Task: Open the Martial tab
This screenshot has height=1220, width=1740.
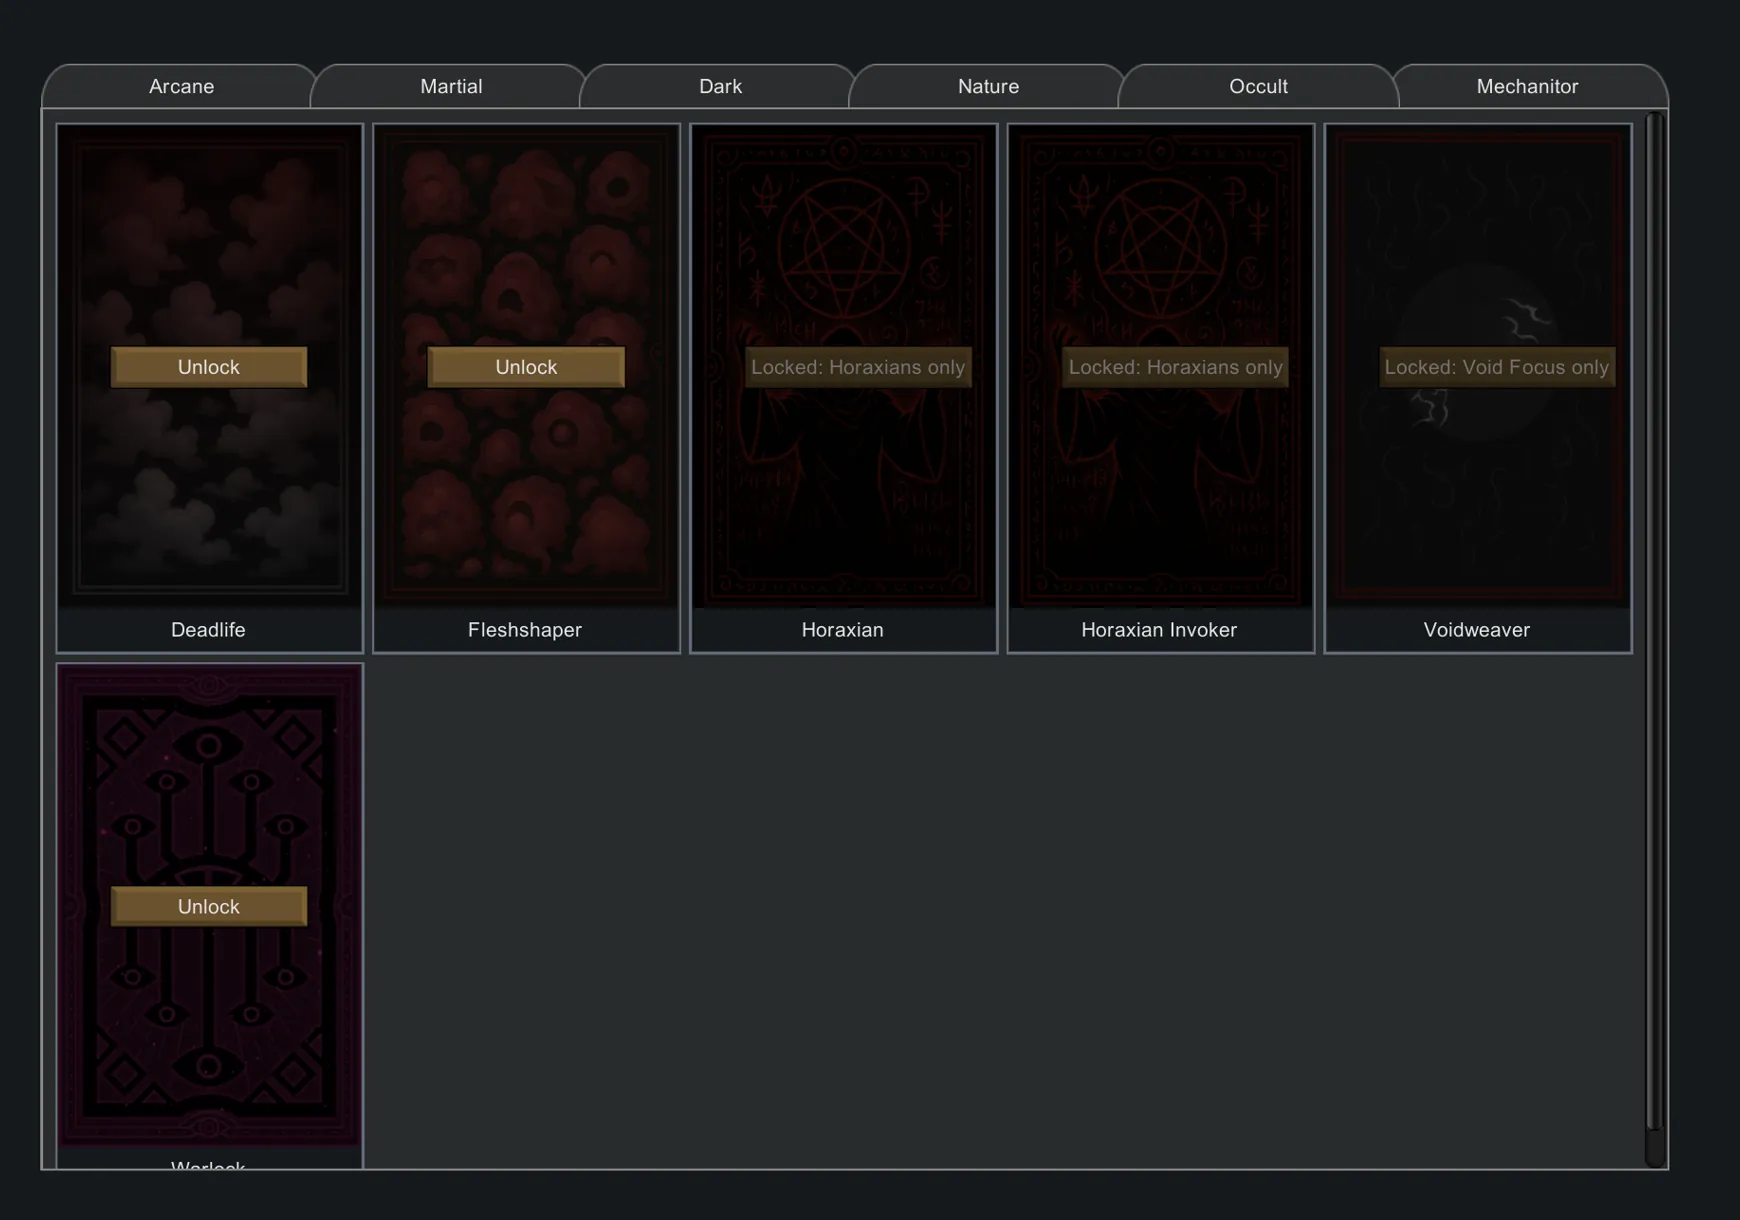Action: [x=451, y=87]
